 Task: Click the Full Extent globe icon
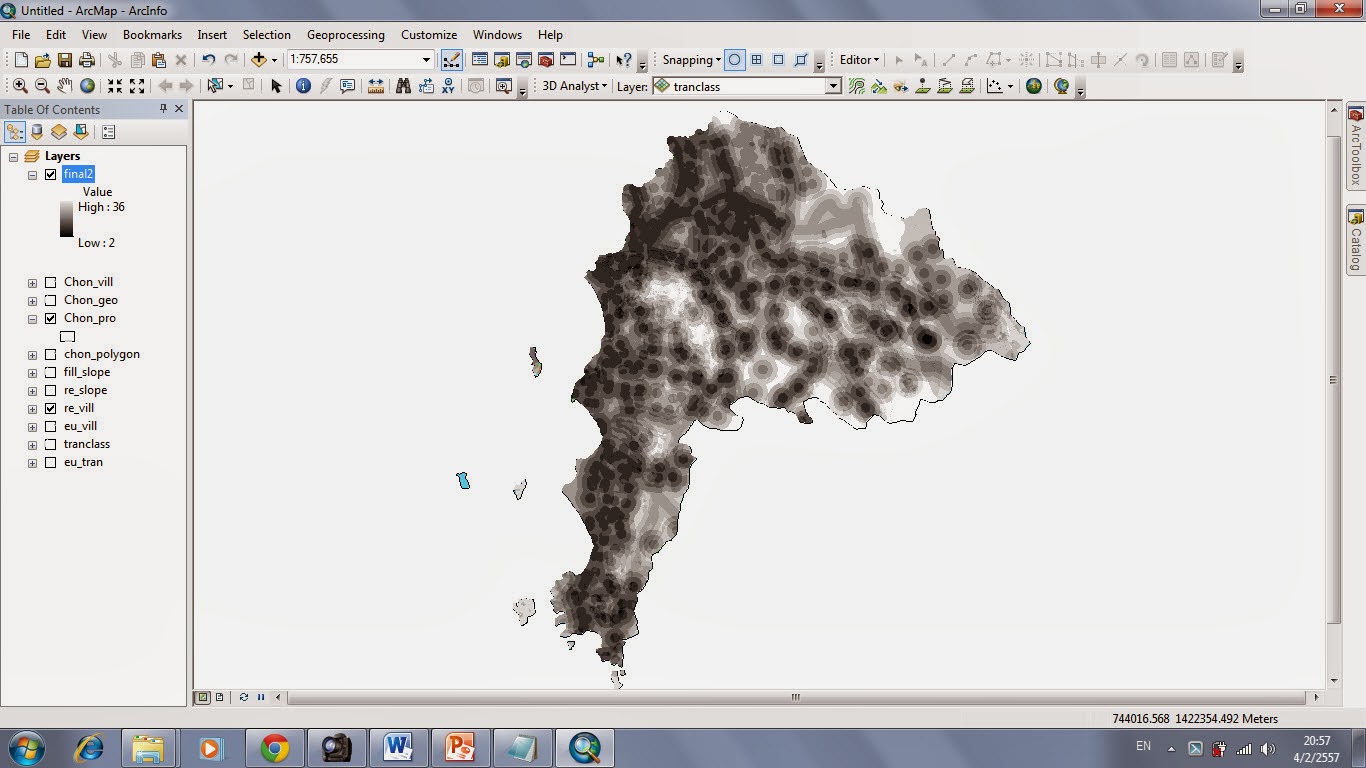(88, 86)
